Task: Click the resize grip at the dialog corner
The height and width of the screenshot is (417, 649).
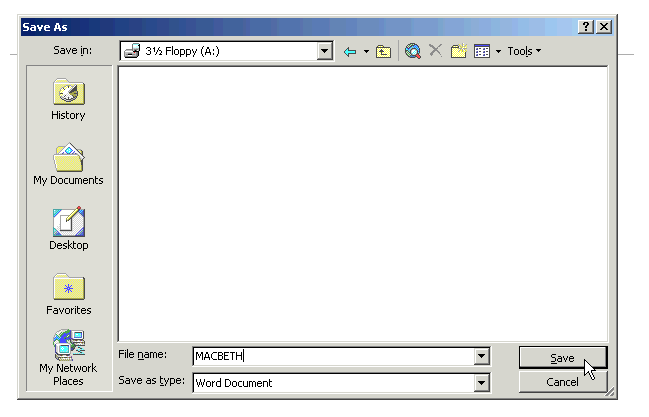Action: [x=610, y=392]
